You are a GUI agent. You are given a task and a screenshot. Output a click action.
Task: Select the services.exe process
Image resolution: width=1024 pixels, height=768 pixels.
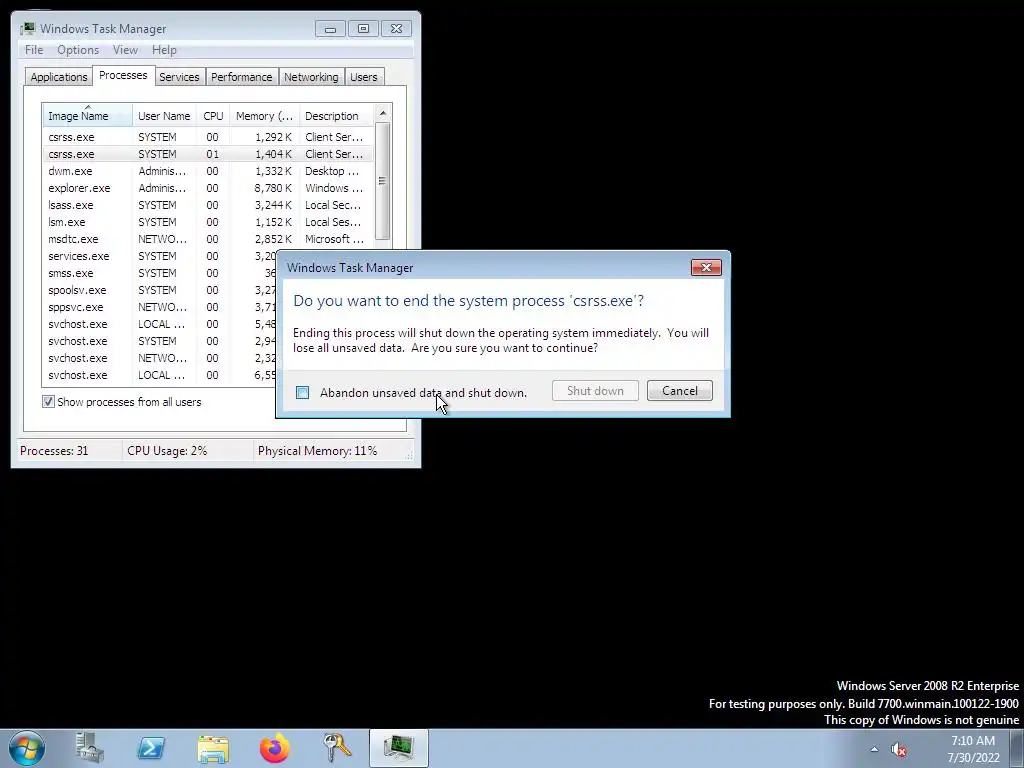click(159, 256)
